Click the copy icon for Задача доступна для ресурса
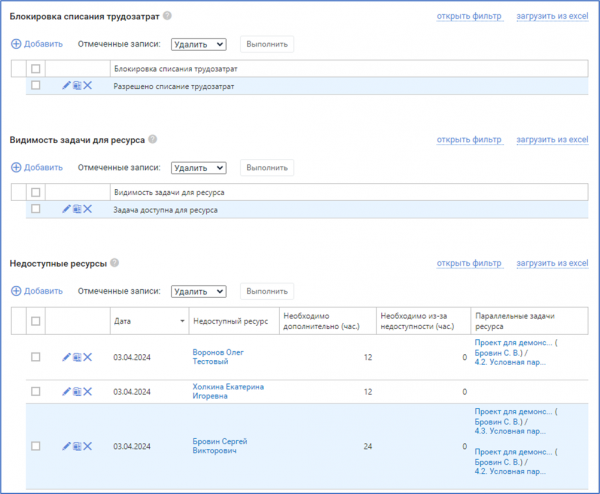 (77, 209)
